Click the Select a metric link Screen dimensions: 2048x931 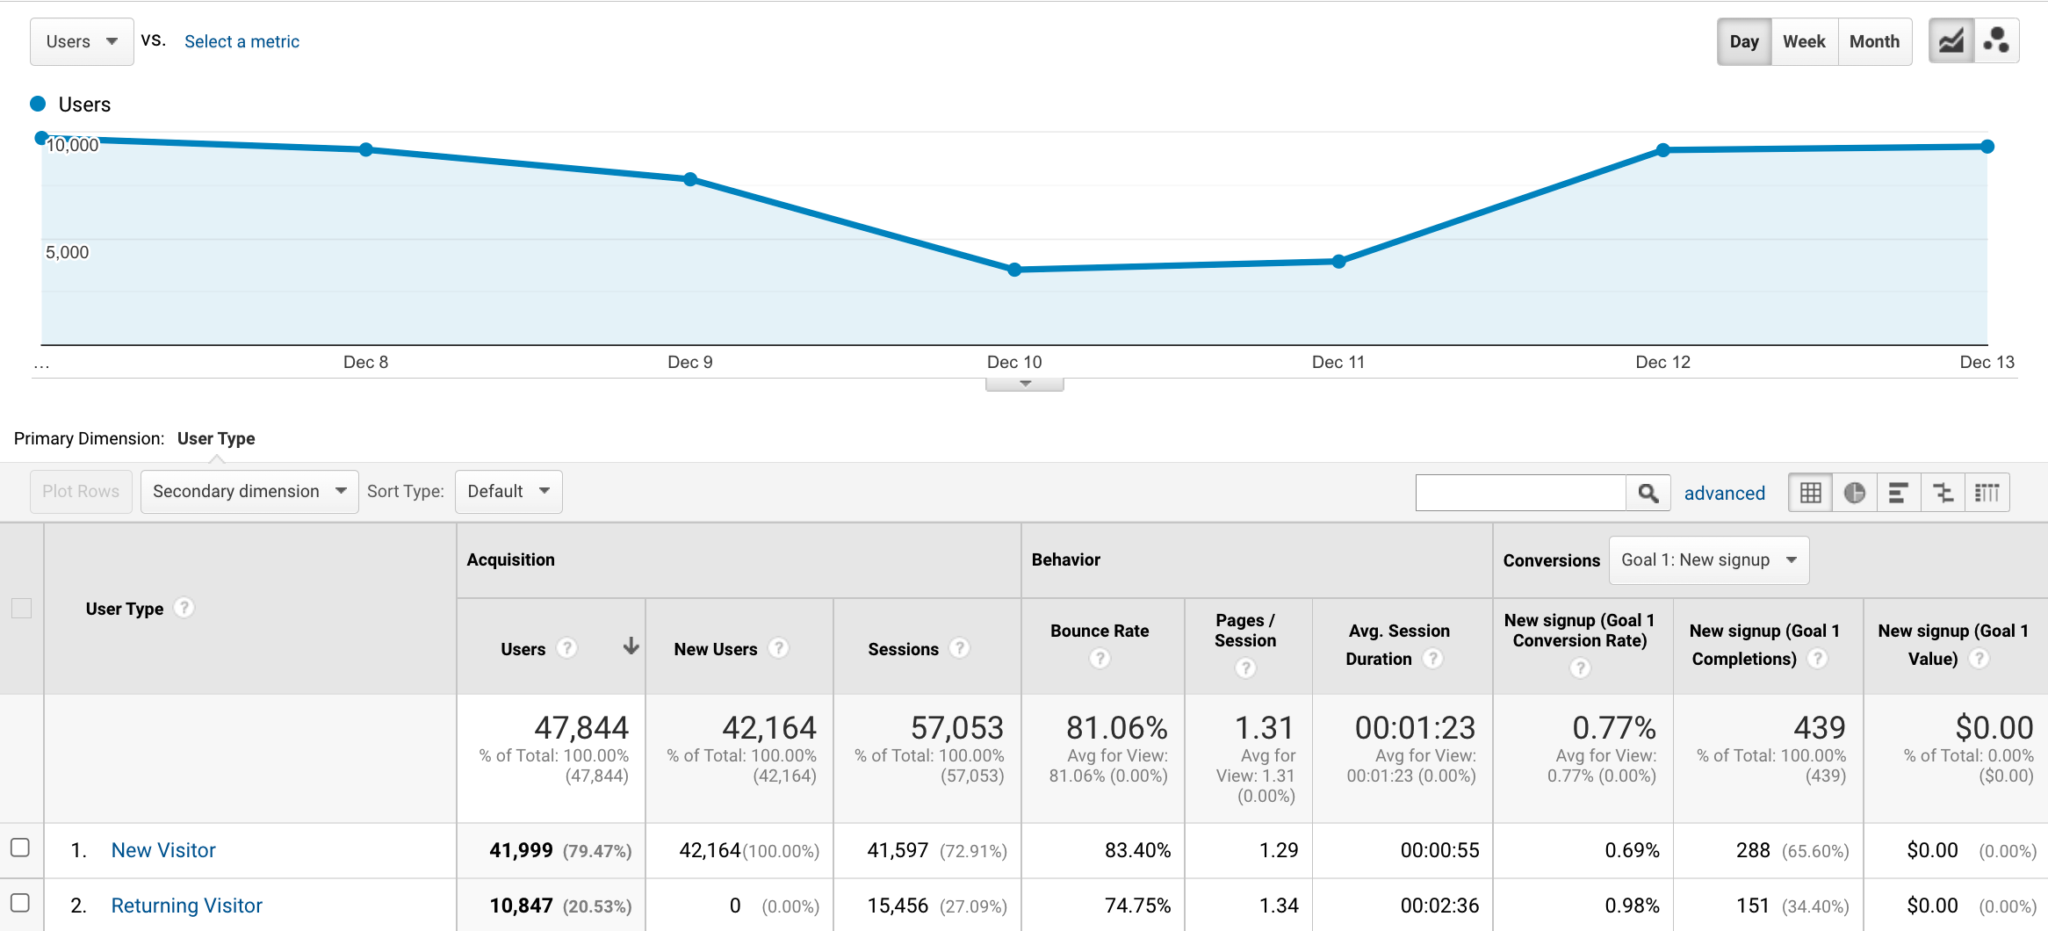click(241, 41)
